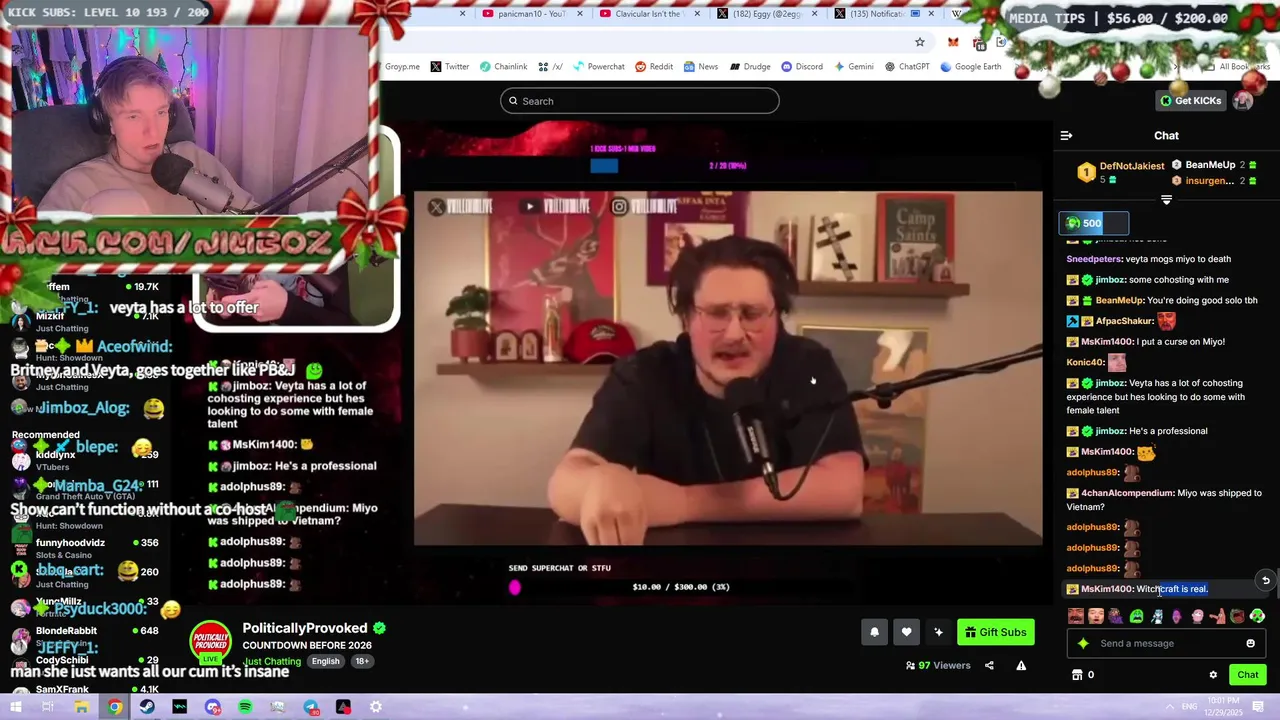The height and width of the screenshot is (720, 1280).
Task: Open ChatGPT bookmark
Action: click(x=907, y=67)
